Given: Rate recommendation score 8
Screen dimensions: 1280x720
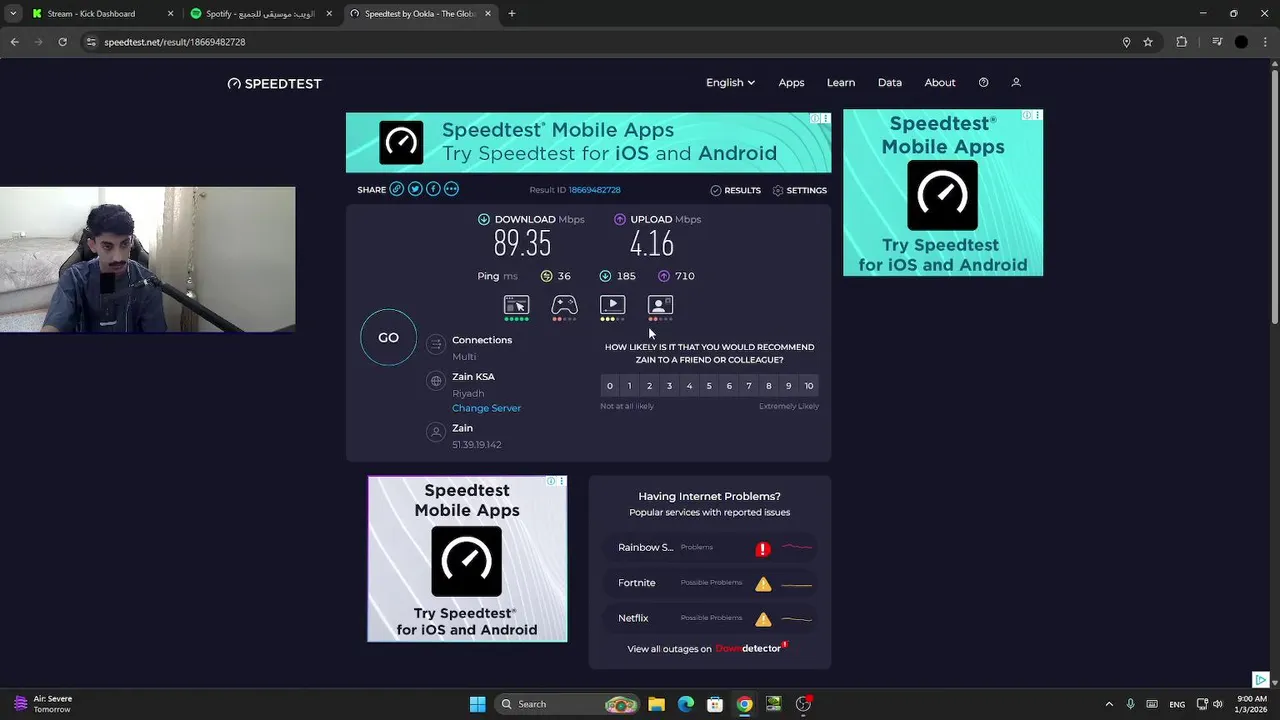Looking at the screenshot, I should point(769,386).
